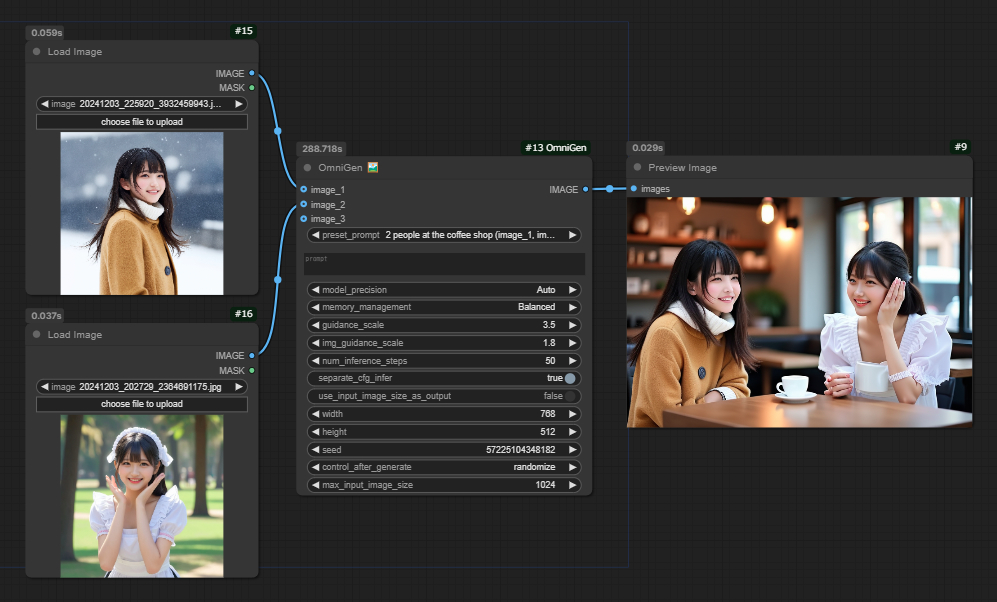This screenshot has height=602, width=997.
Task: Increase img_guidance_scale with right arrow
Action: click(x=572, y=343)
